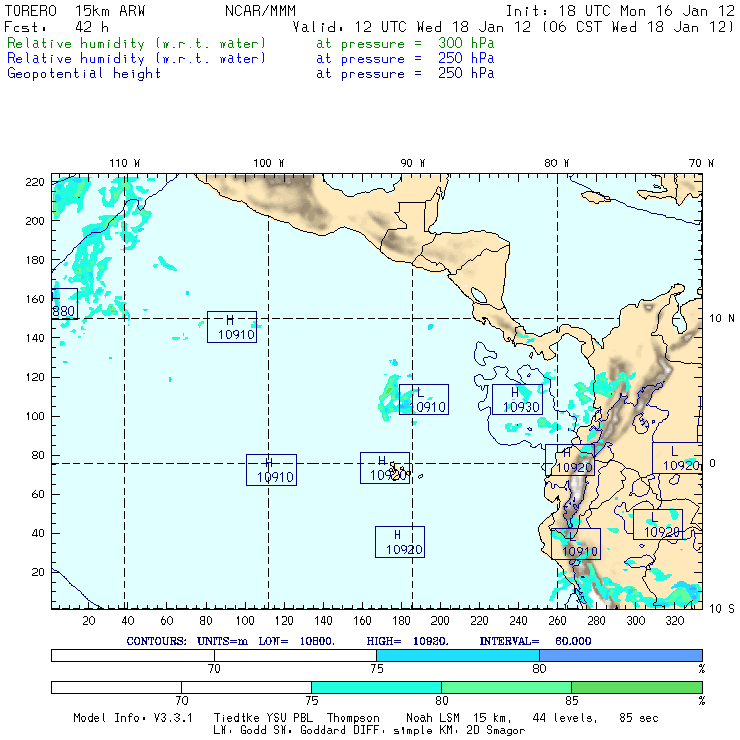The width and height of the screenshot is (740, 740).
Task: Click the '320' tick label on the horizontal axis
Action: coord(675,621)
